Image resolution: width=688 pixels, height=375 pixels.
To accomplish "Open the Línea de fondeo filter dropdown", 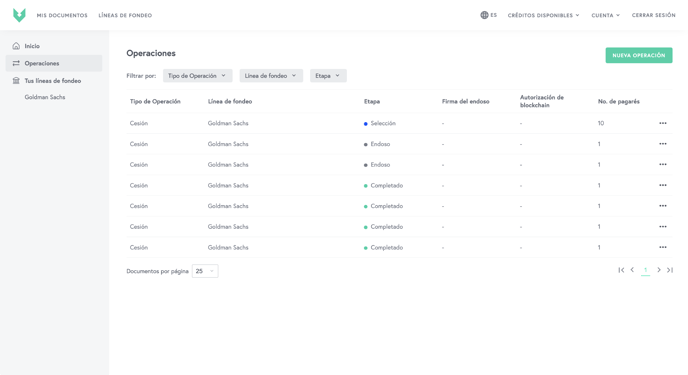I will [271, 76].
